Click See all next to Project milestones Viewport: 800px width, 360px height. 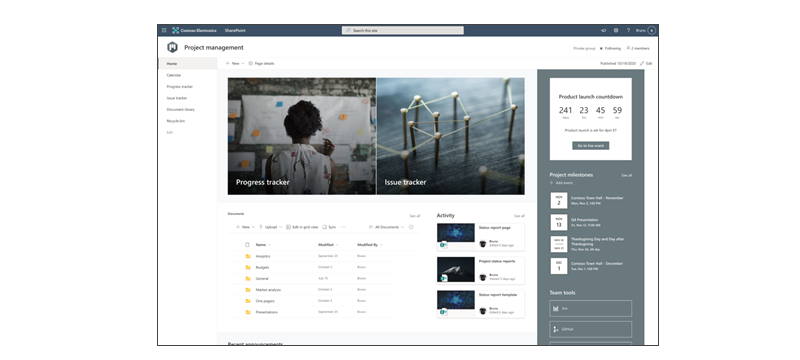[x=626, y=175]
